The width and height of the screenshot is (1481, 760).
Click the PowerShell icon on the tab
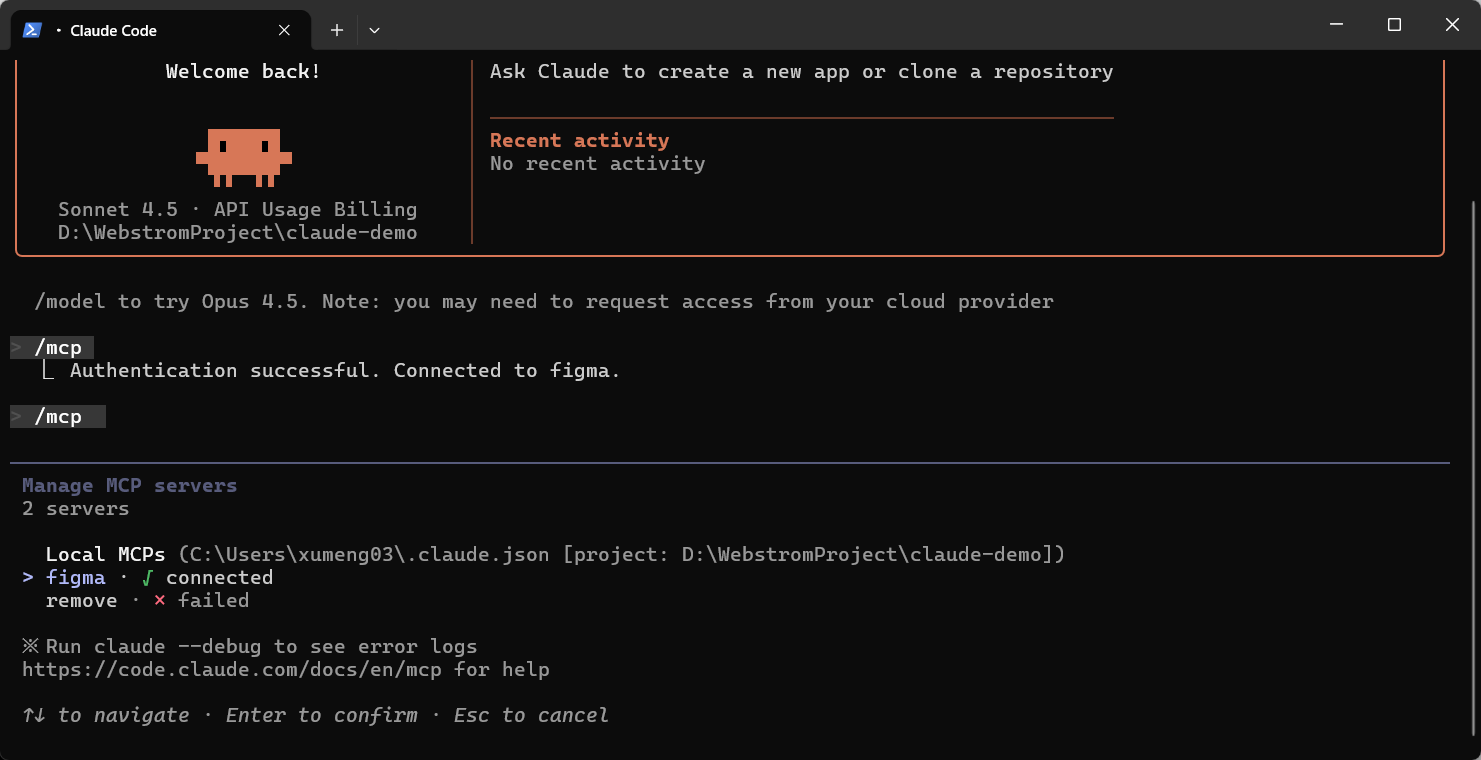pyautogui.click(x=32, y=30)
